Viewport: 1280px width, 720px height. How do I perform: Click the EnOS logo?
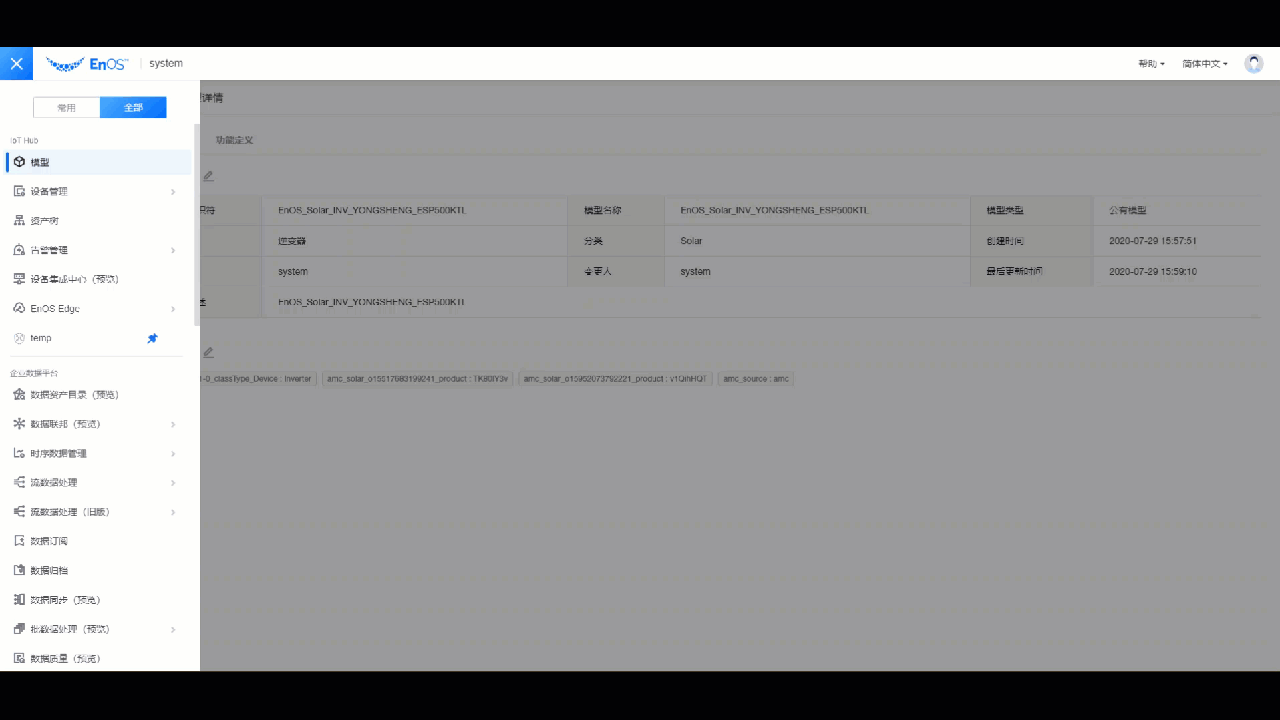coord(87,63)
